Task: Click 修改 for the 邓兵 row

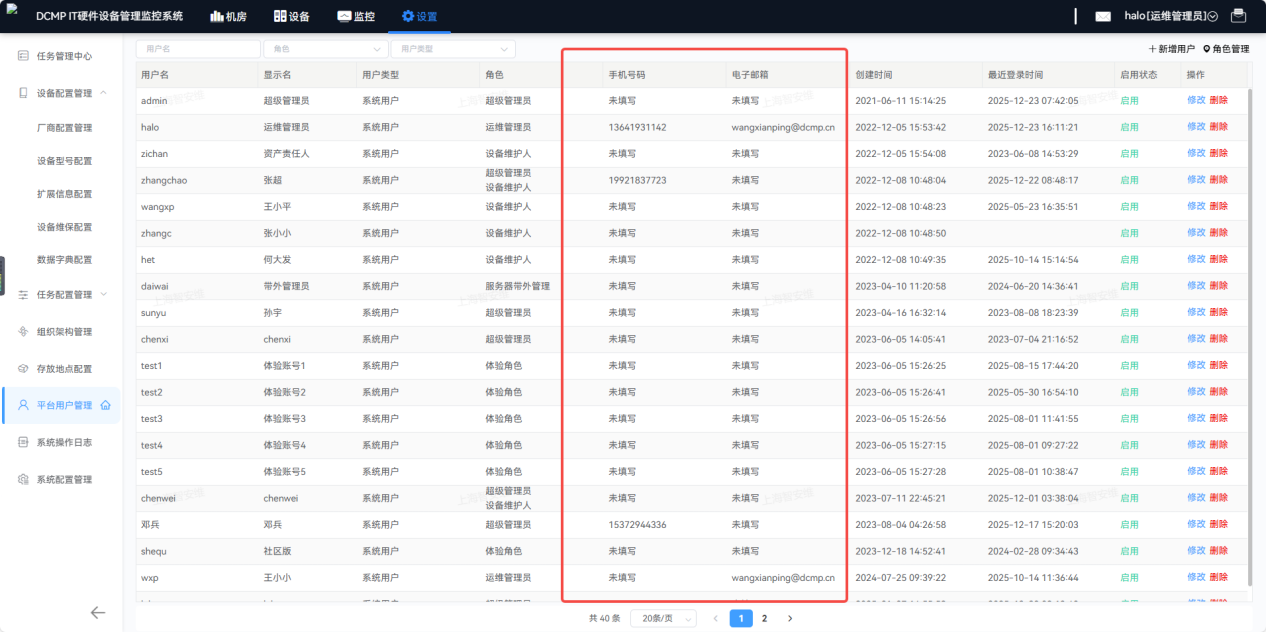Action: point(1196,524)
